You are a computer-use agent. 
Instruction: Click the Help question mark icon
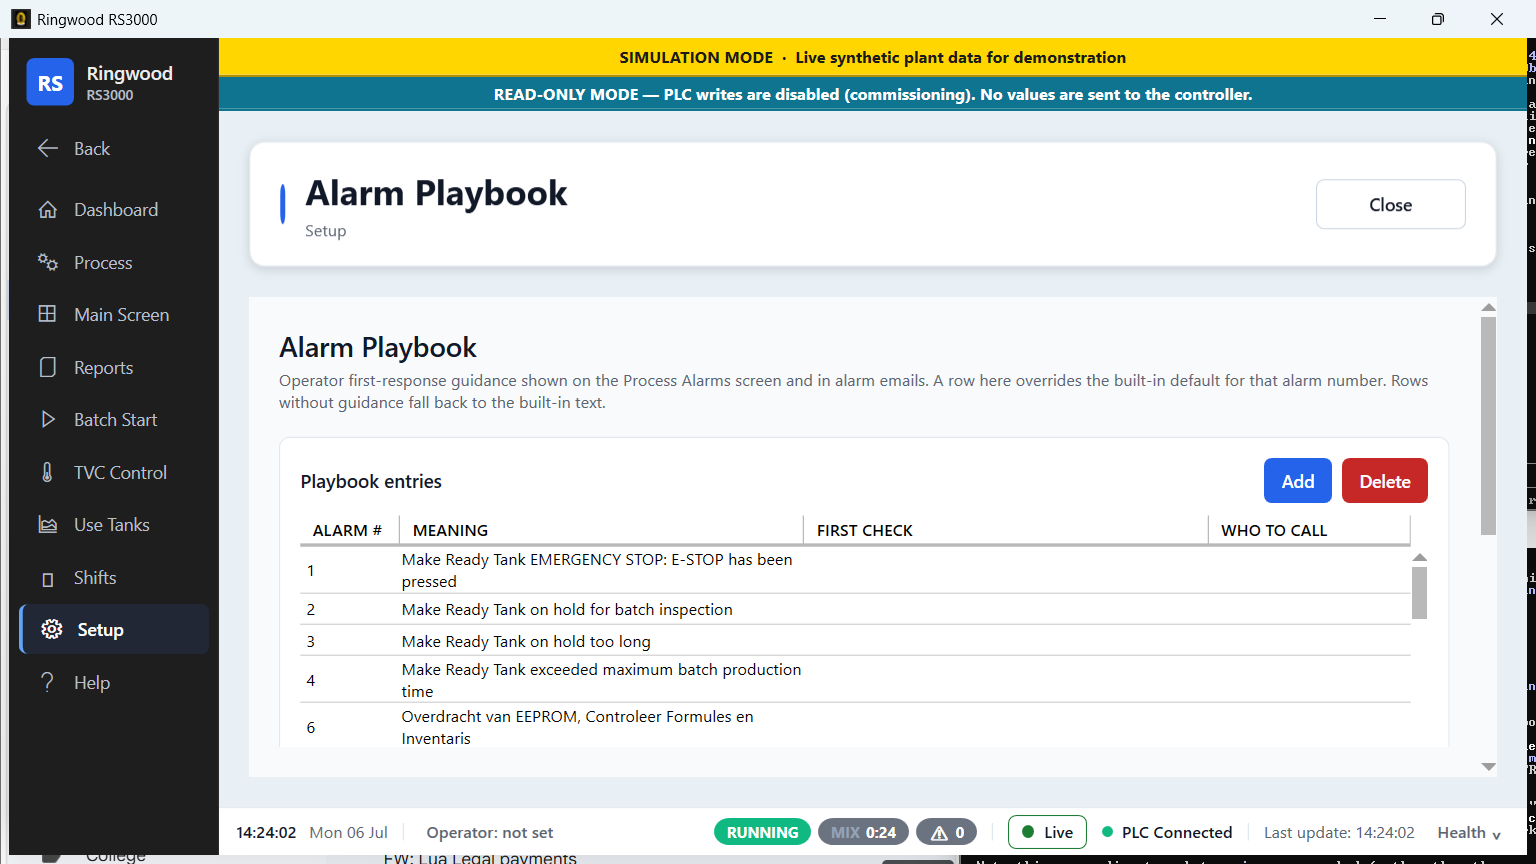tap(47, 682)
